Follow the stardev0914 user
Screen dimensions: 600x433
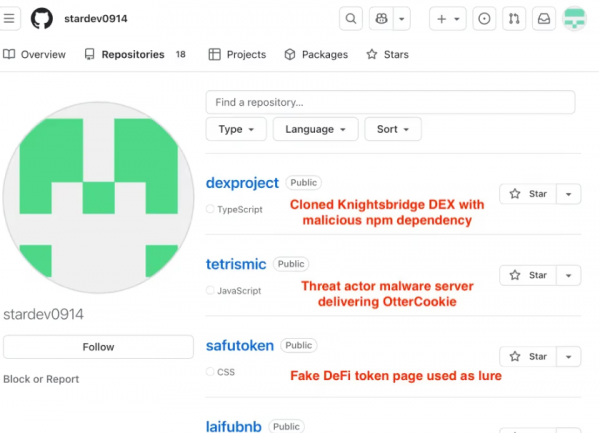(98, 347)
